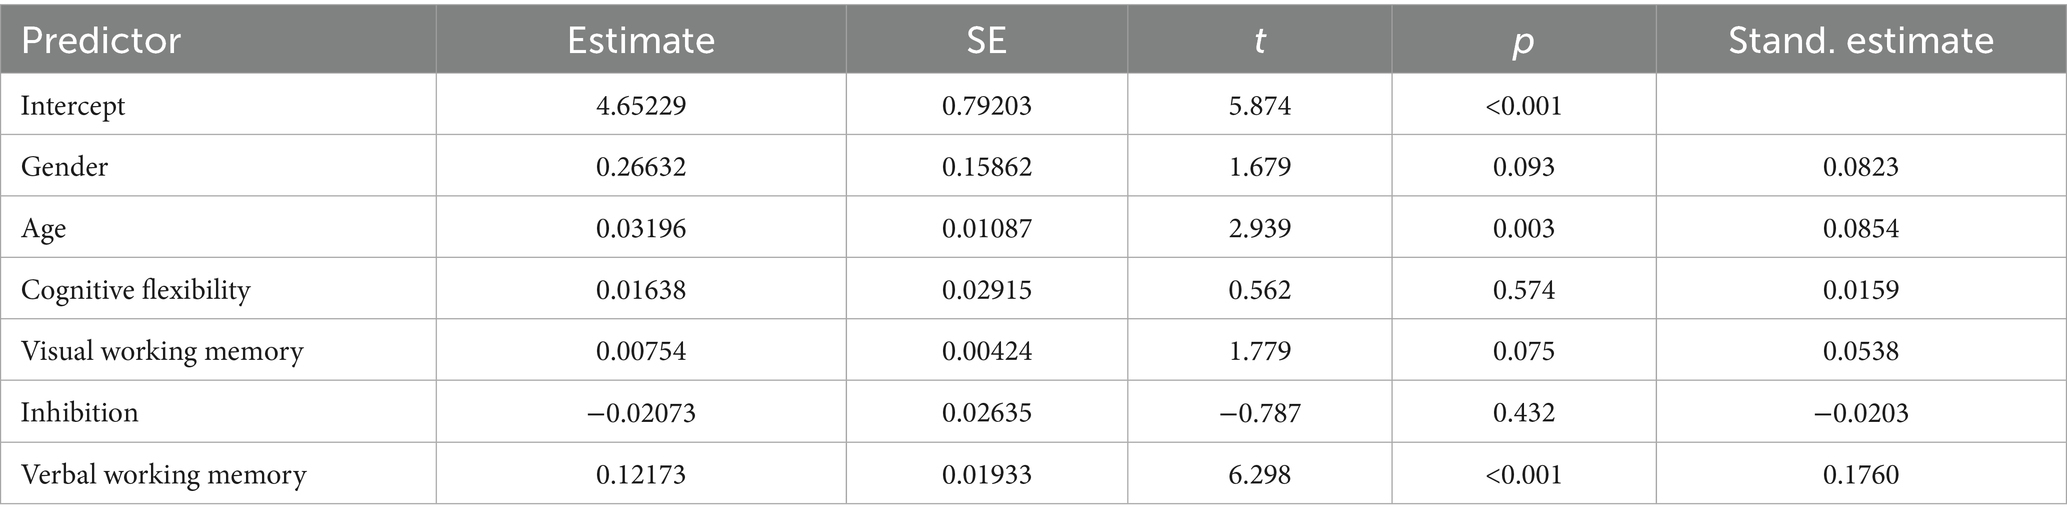Image resolution: width=2067 pixels, height=522 pixels.
Task: Select the Verbal working memory label
Action: point(163,473)
